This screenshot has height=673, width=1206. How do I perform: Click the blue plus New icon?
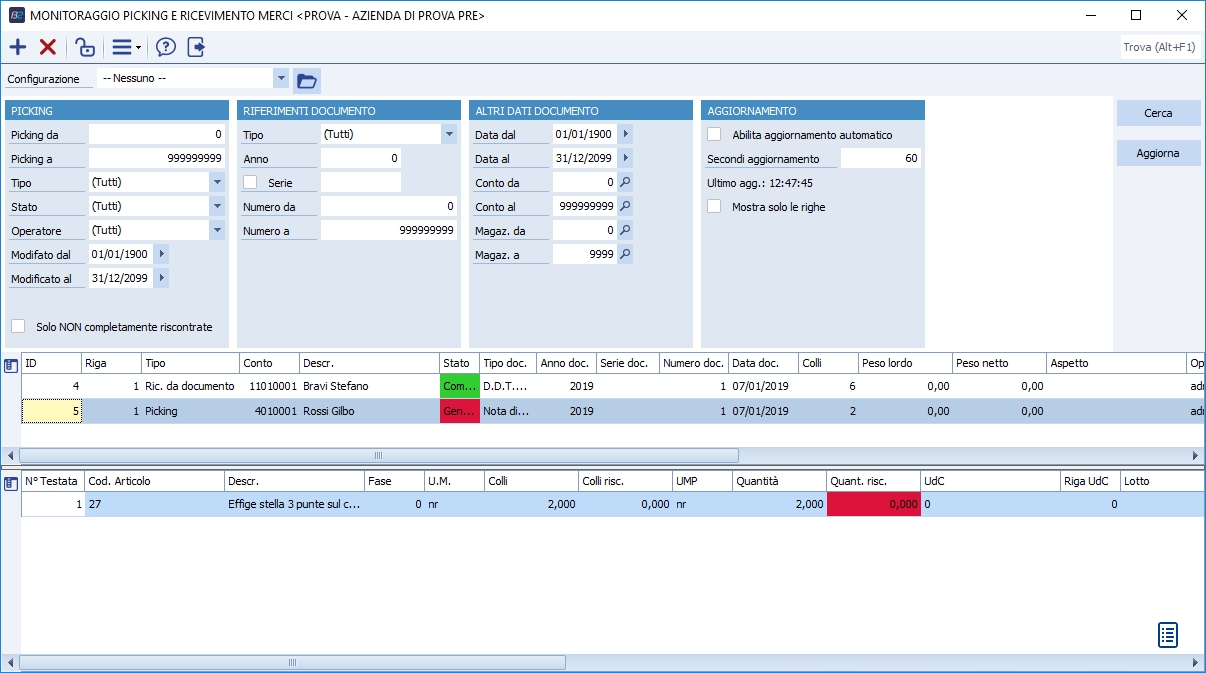pos(18,47)
